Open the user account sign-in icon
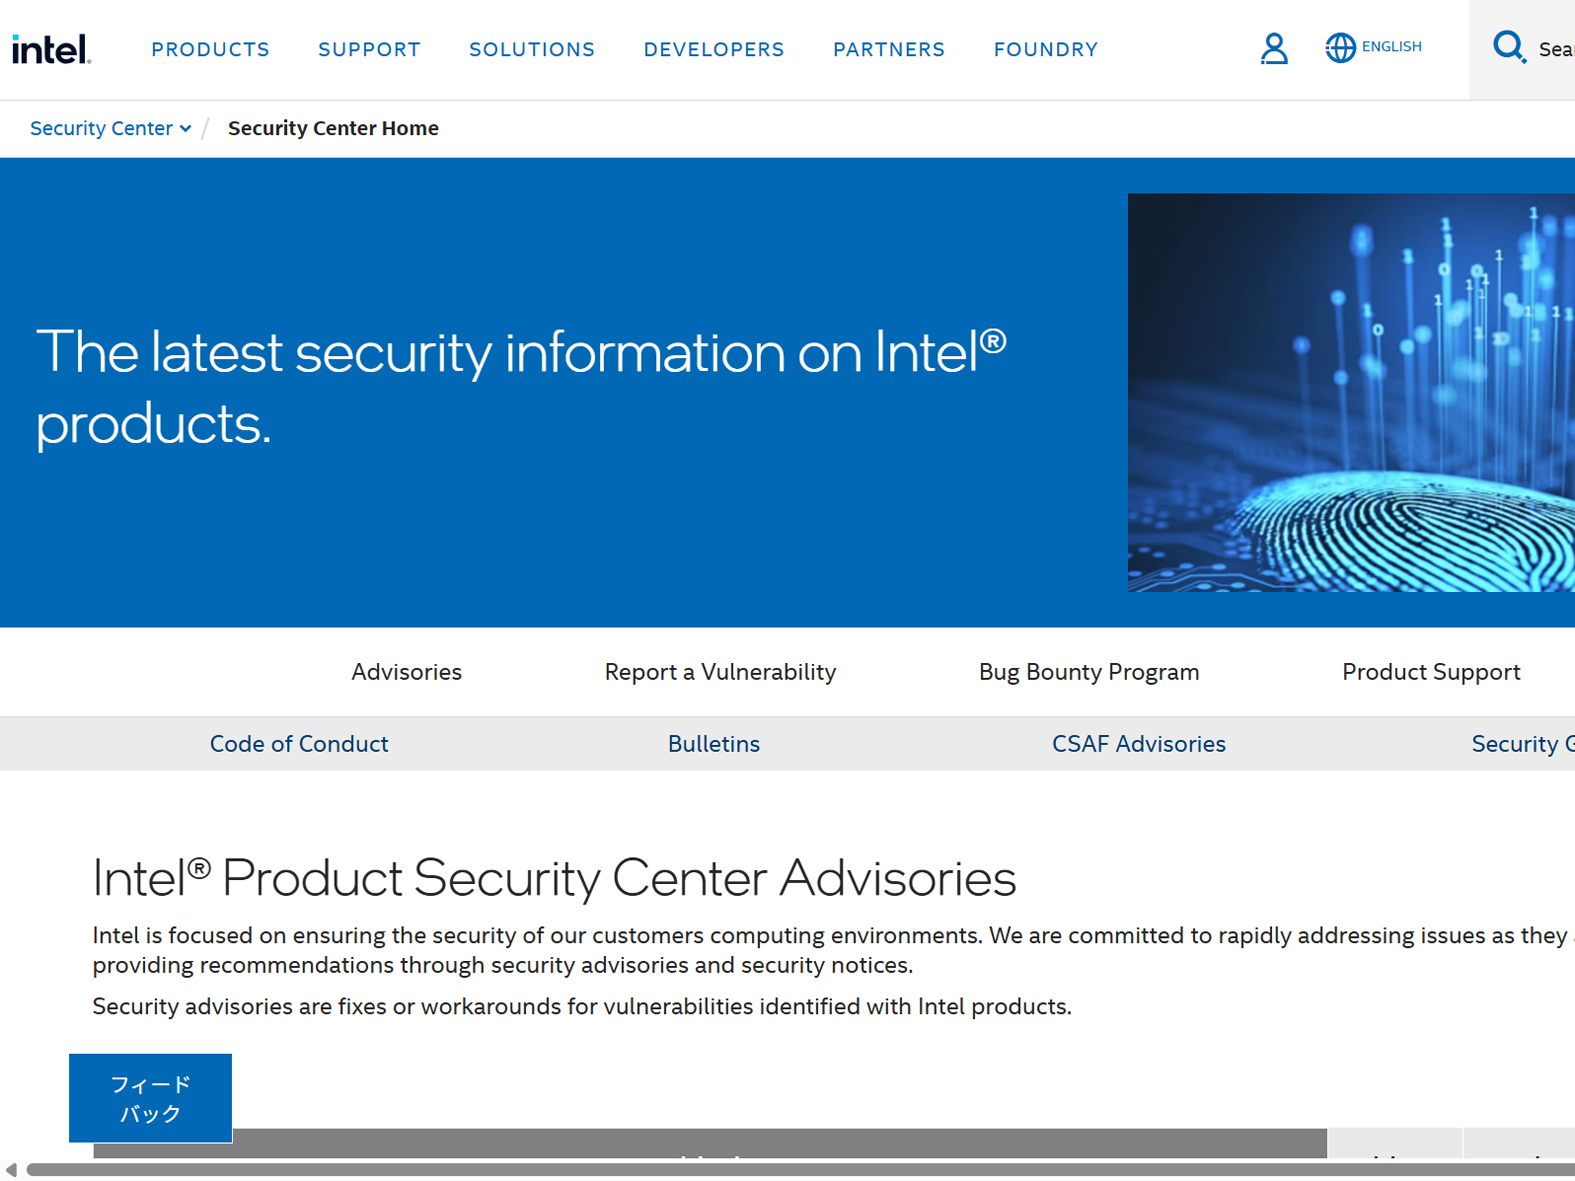Viewport: 1575px width, 1181px height. tap(1273, 48)
